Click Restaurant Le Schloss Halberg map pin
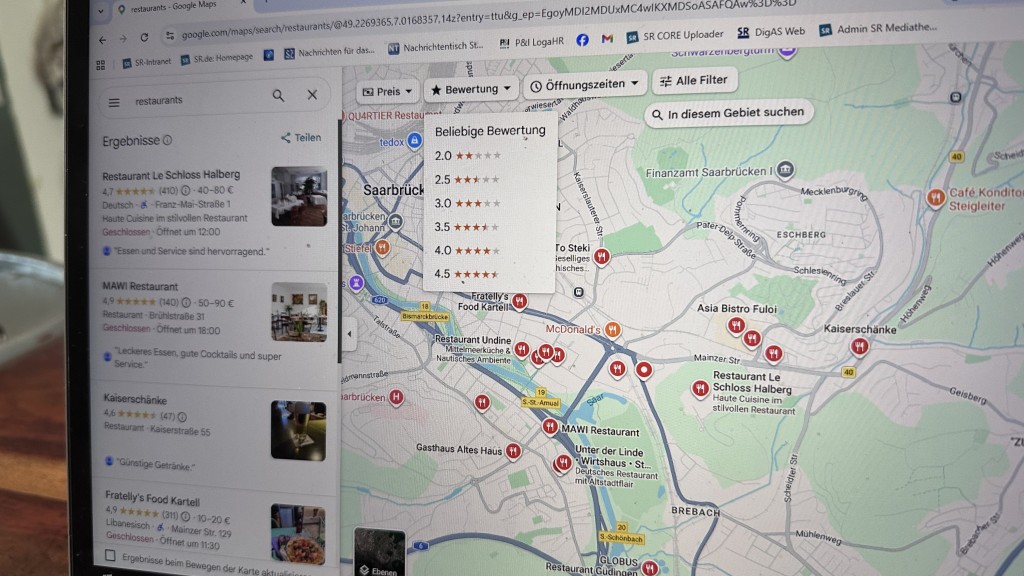The width and height of the screenshot is (1024, 576). click(x=700, y=389)
